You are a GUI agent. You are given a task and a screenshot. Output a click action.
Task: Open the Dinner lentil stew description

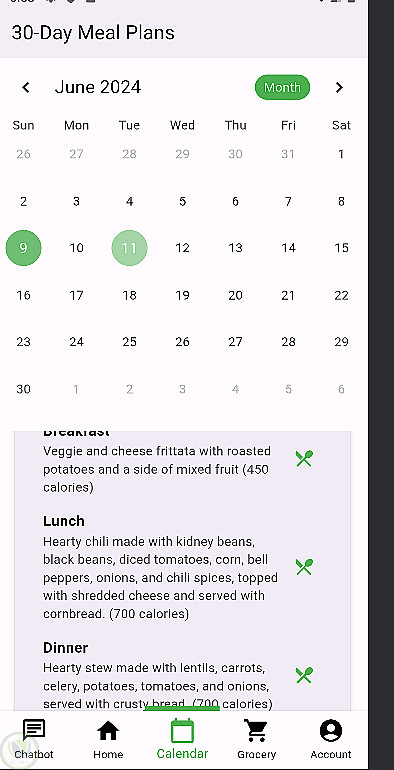pyautogui.click(x=158, y=686)
